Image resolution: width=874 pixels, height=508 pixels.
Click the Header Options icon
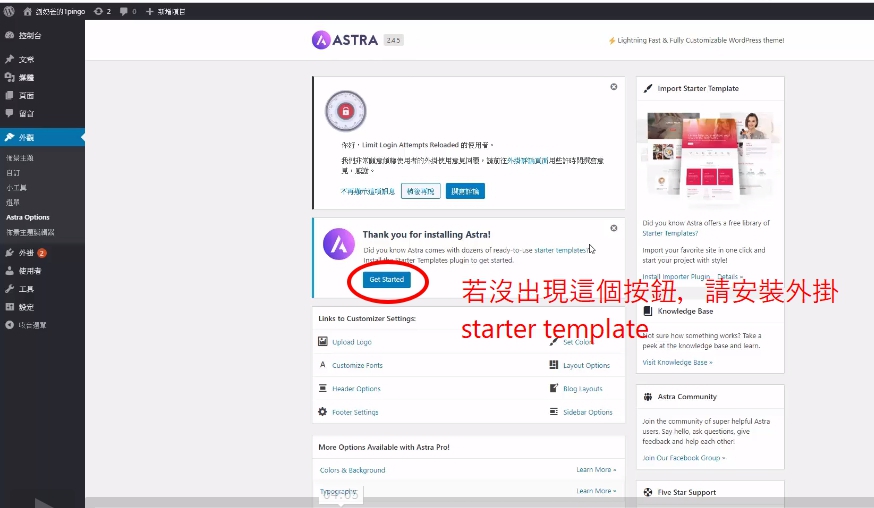323,388
